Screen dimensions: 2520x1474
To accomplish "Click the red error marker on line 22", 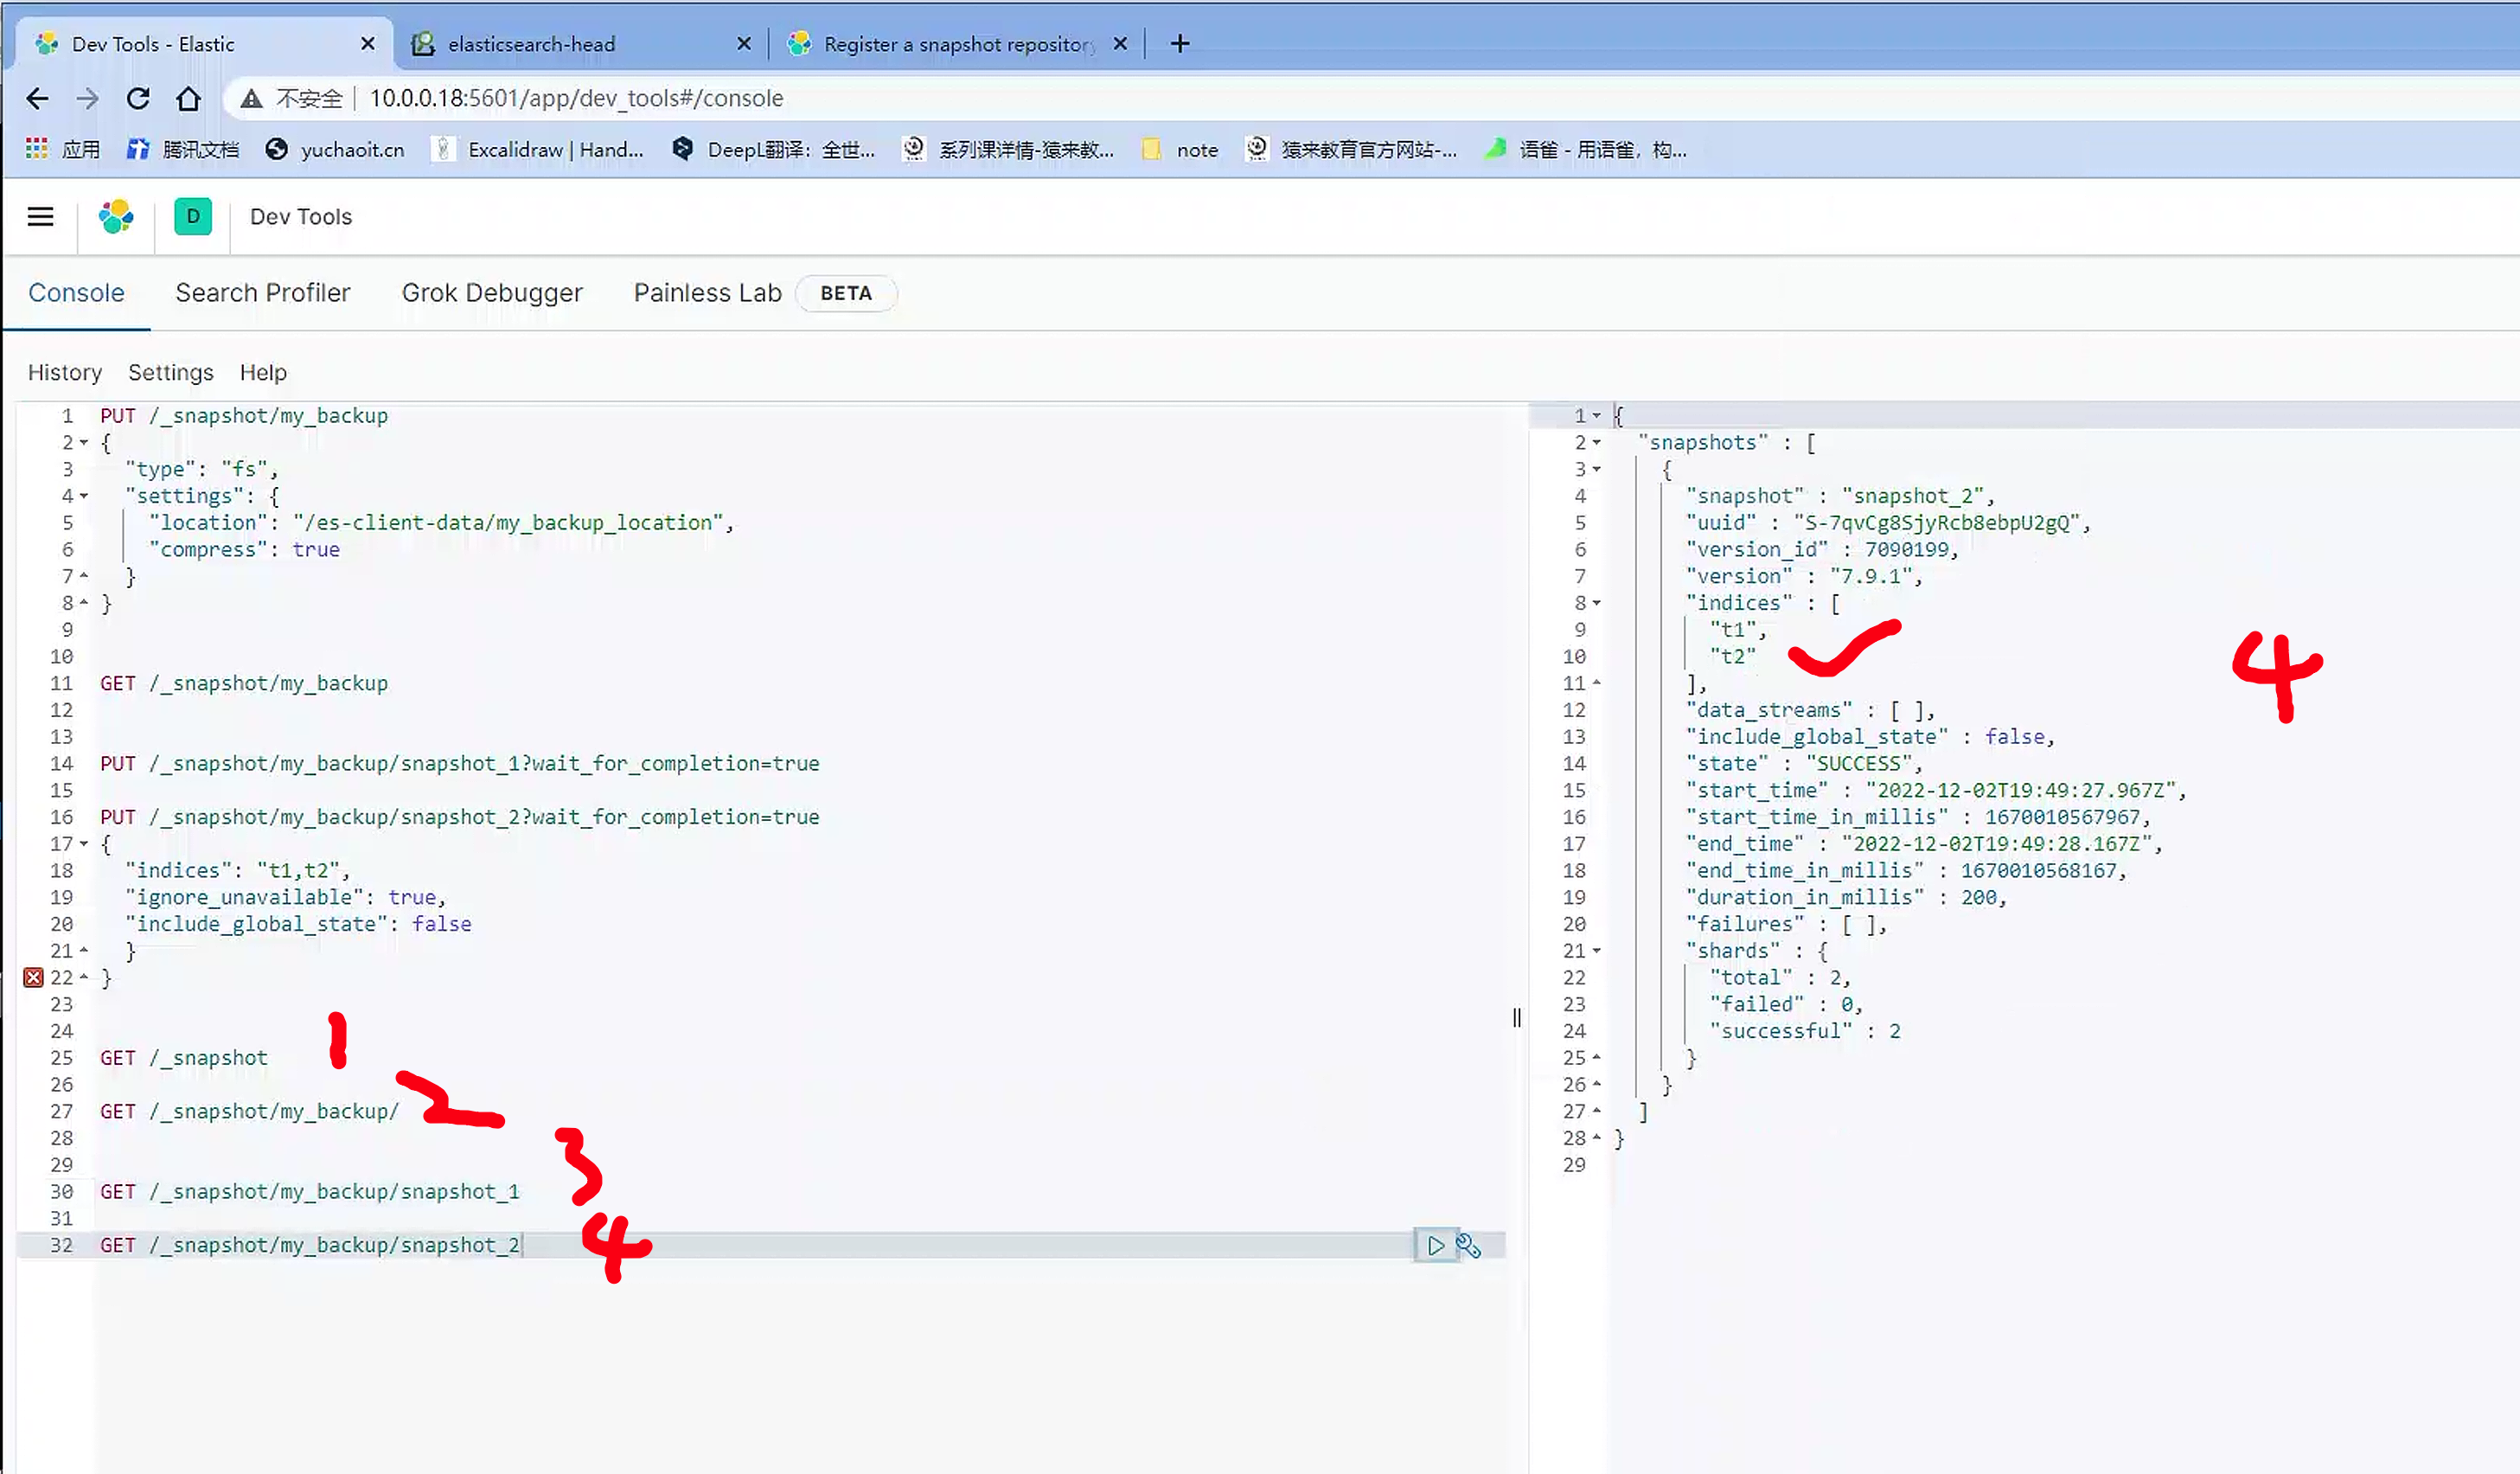I will pyautogui.click(x=33, y=977).
